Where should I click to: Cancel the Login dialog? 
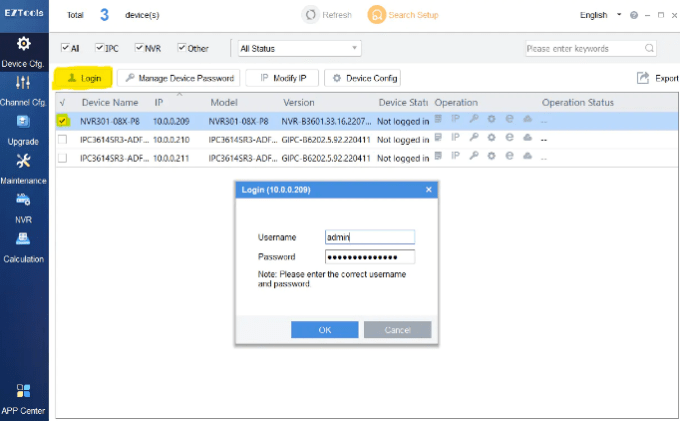pos(397,330)
